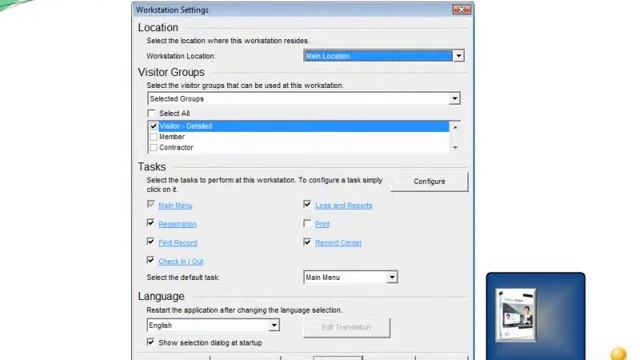This screenshot has height=360, width=640.
Task: Check the Contractor group checkbox
Action: coord(153,147)
